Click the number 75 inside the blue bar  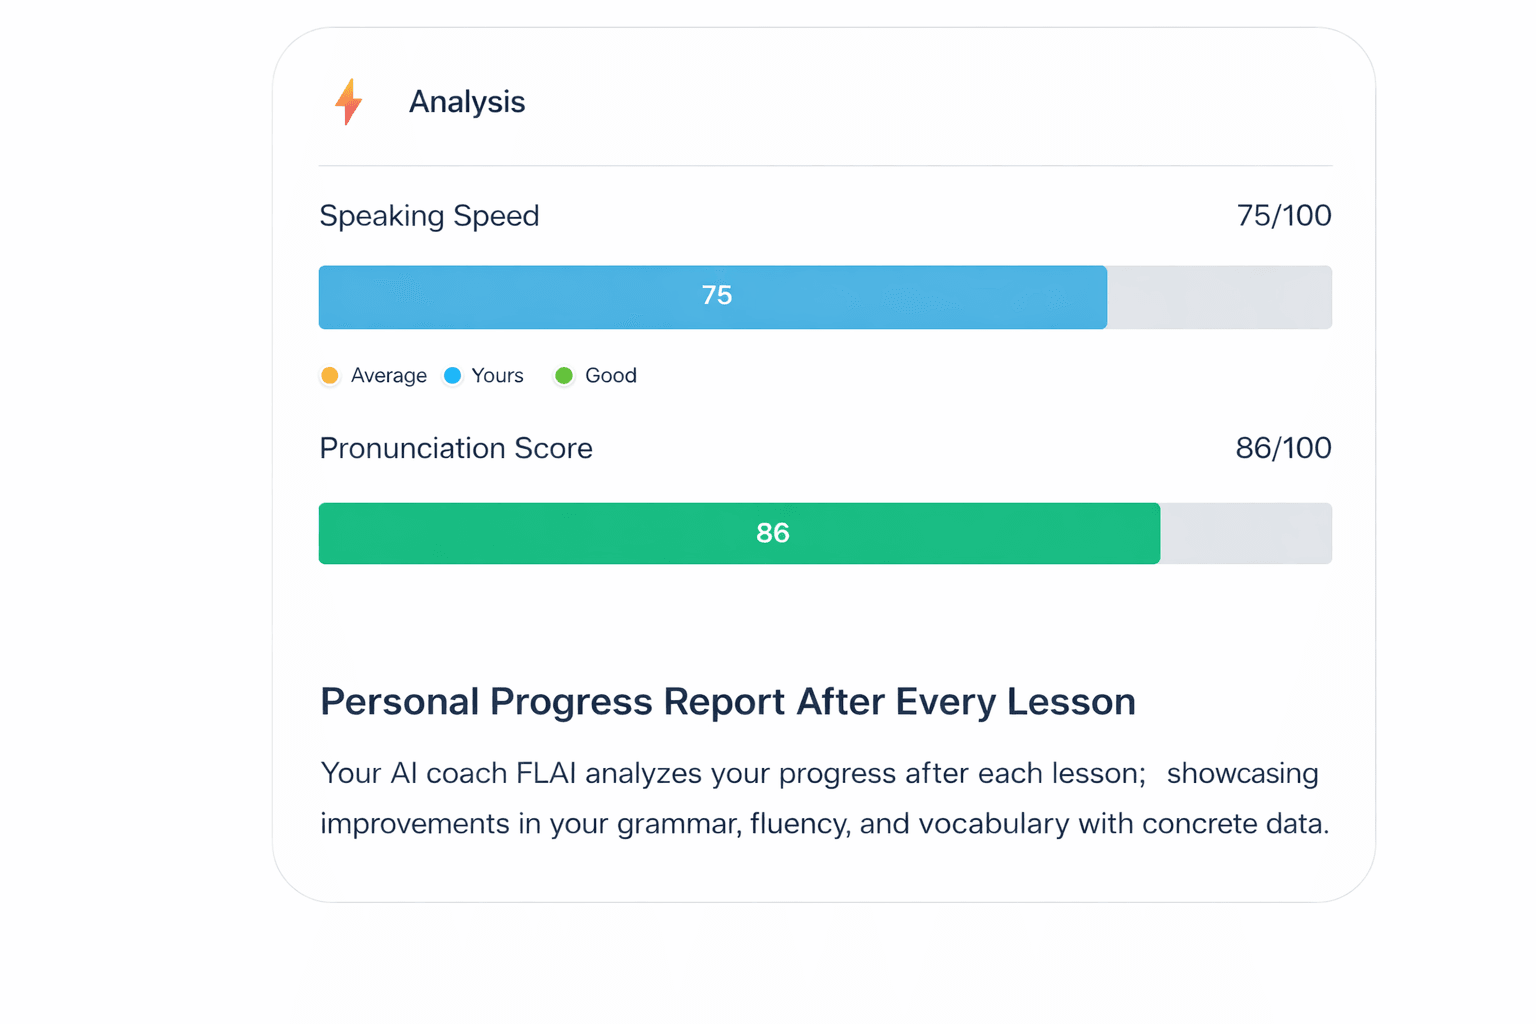(717, 296)
